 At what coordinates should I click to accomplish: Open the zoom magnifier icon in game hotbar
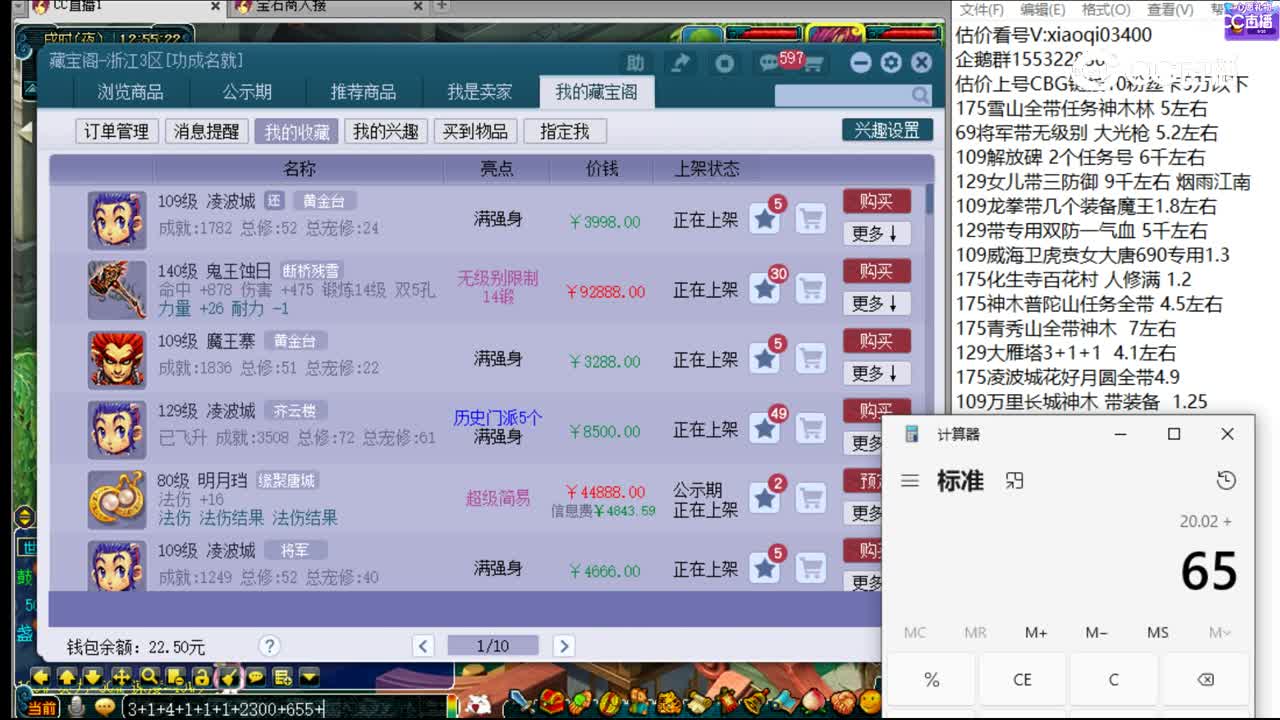click(x=149, y=677)
